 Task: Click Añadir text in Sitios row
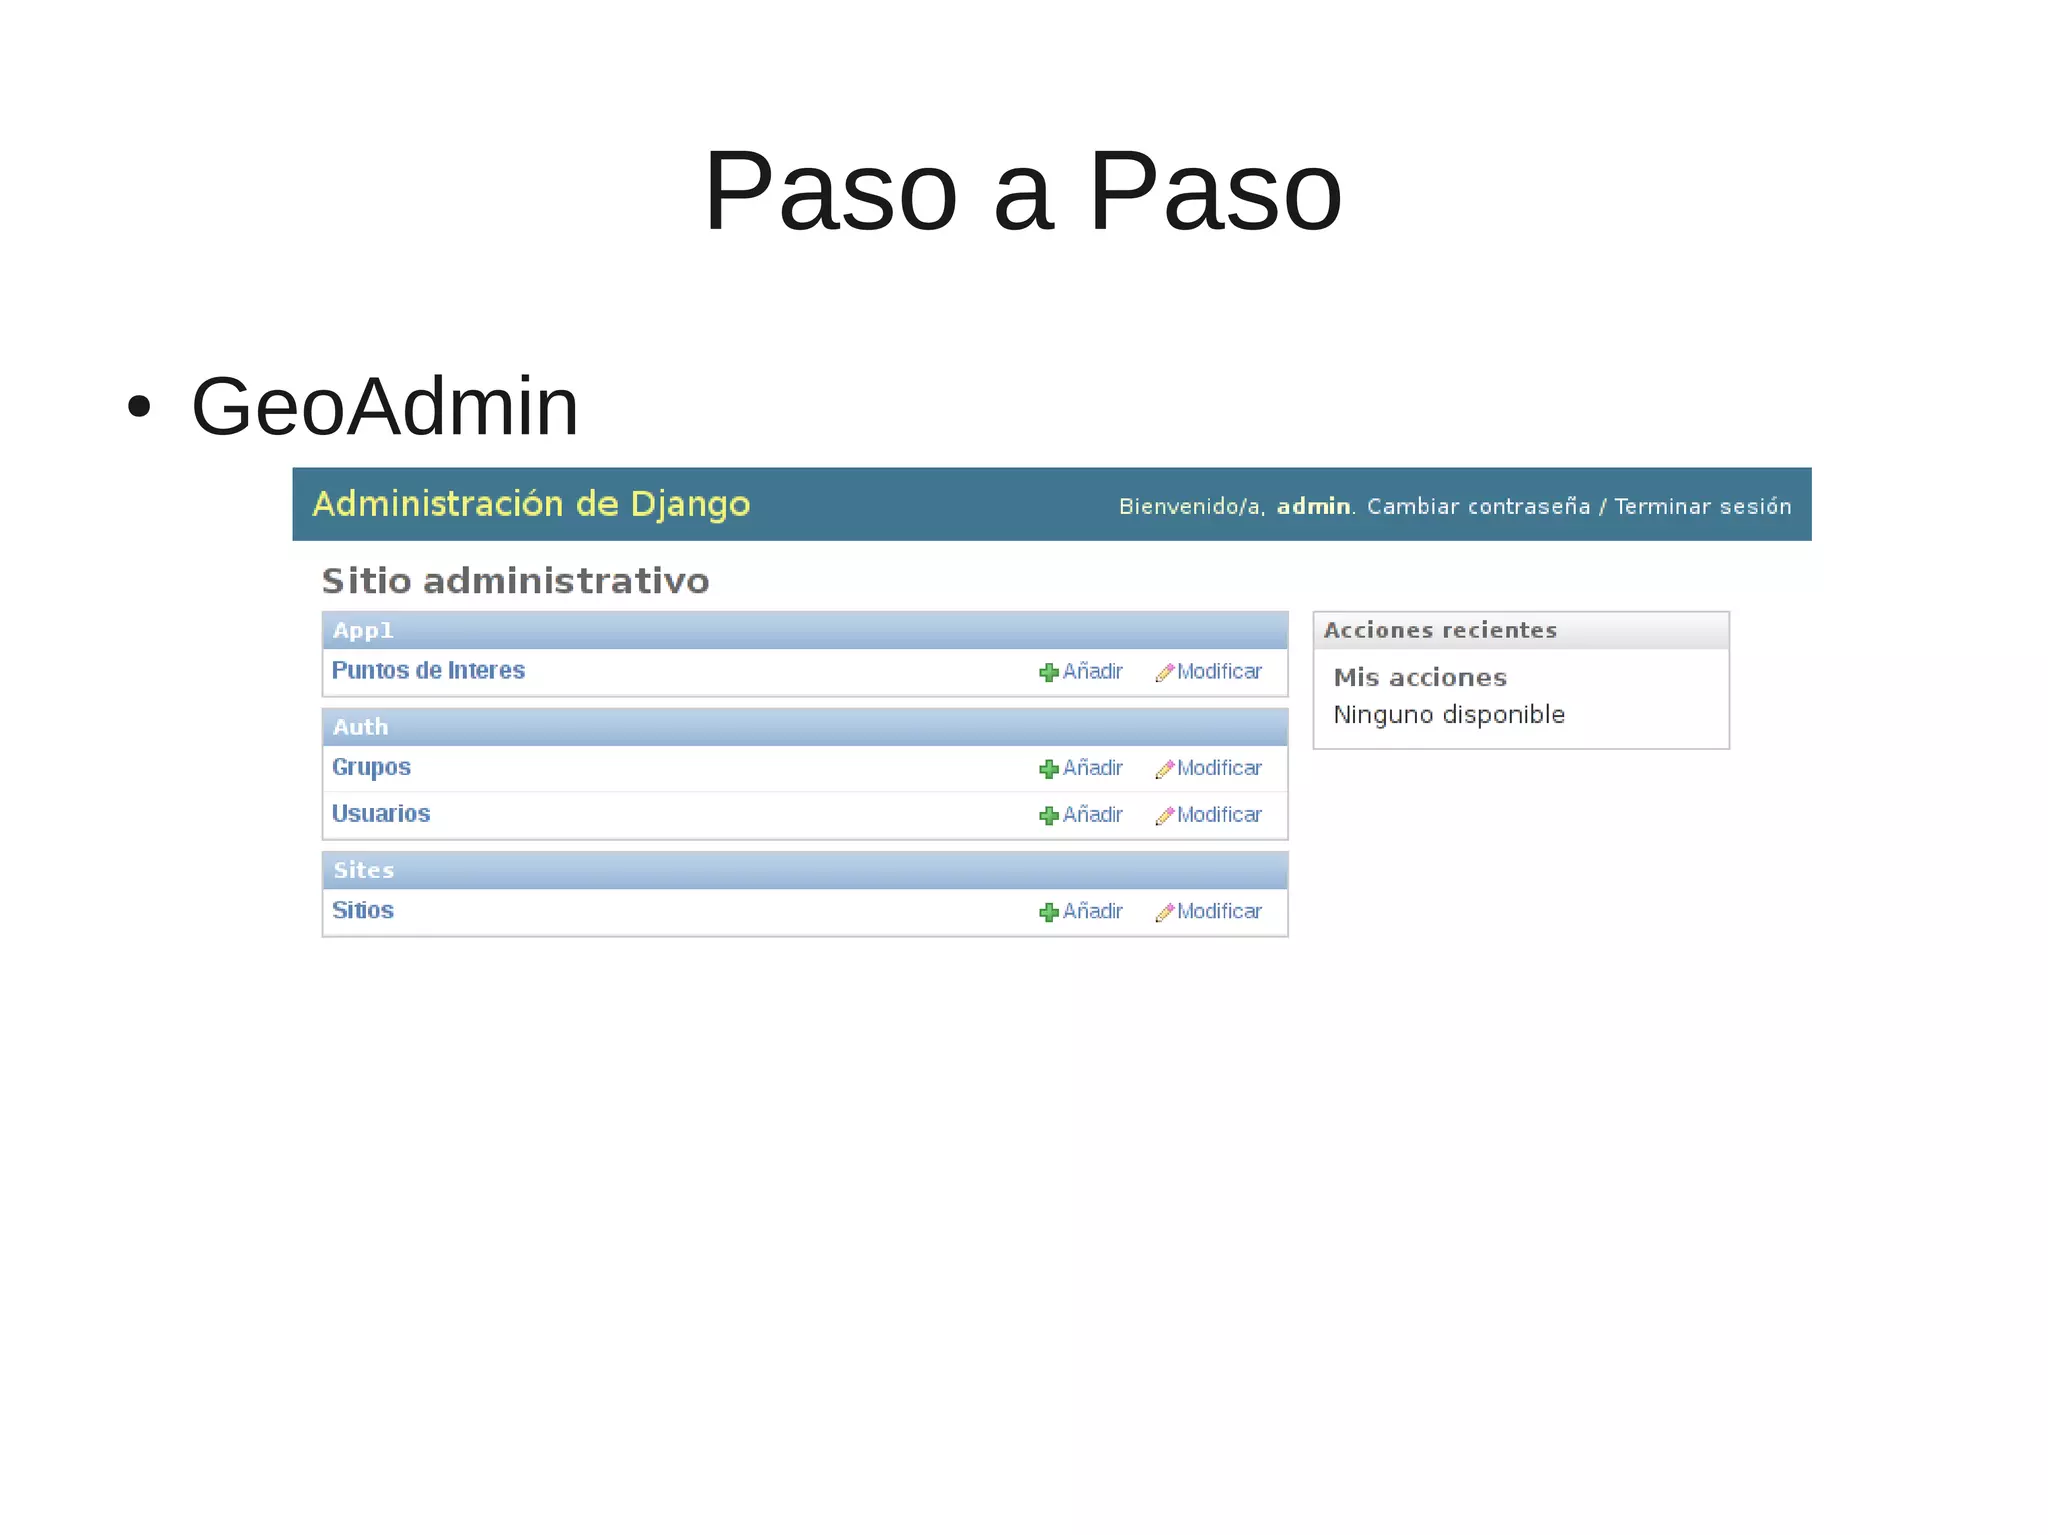point(1092,911)
